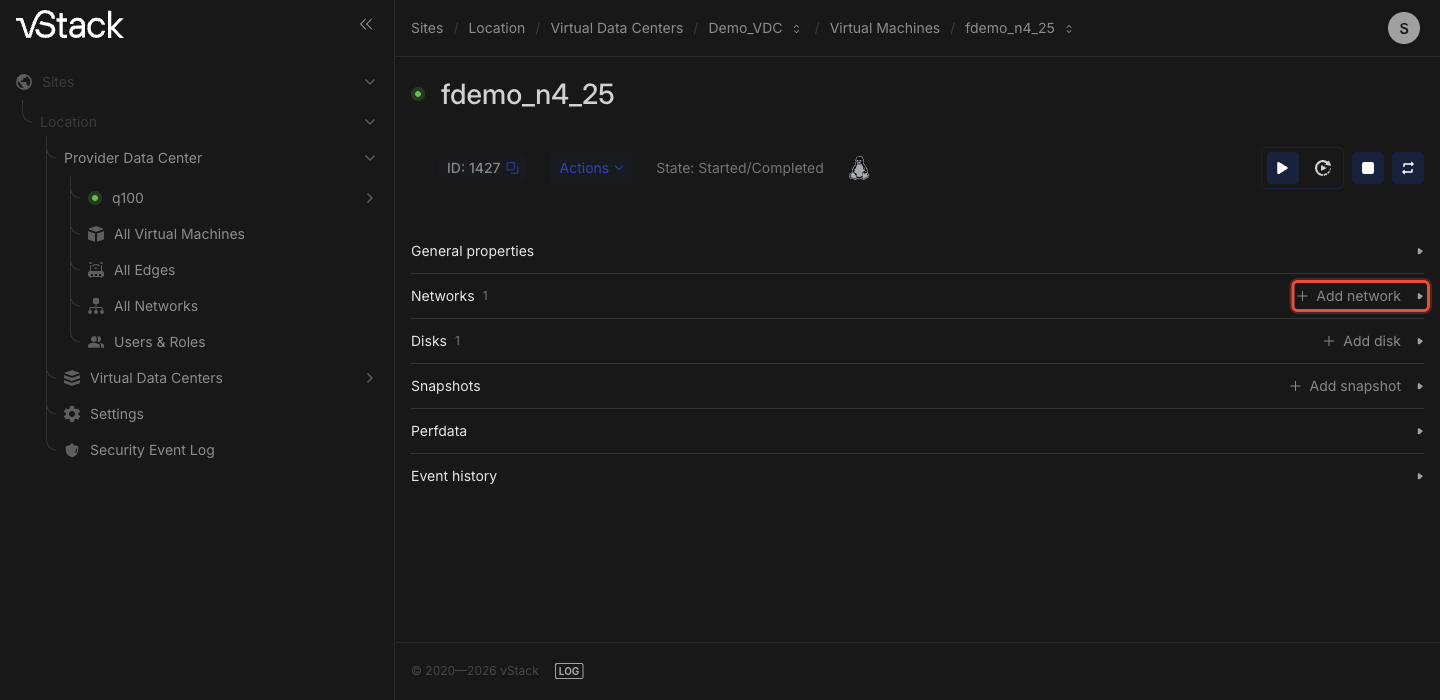Image resolution: width=1440 pixels, height=700 pixels.
Task: Go to Location in the breadcrumb
Action: [497, 28]
